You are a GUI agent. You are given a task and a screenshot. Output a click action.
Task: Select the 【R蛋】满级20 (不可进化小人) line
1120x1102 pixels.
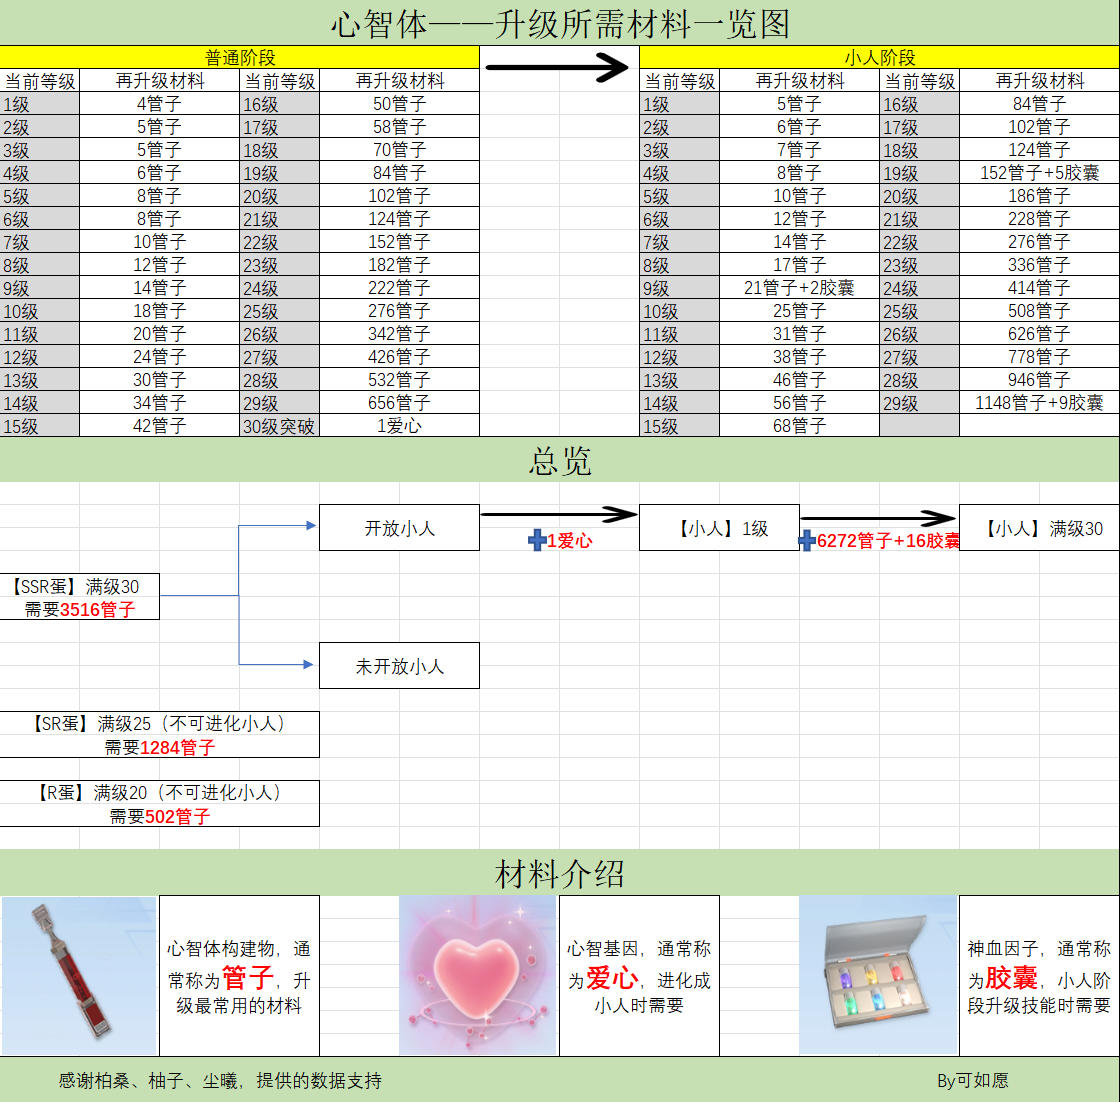pos(159,792)
